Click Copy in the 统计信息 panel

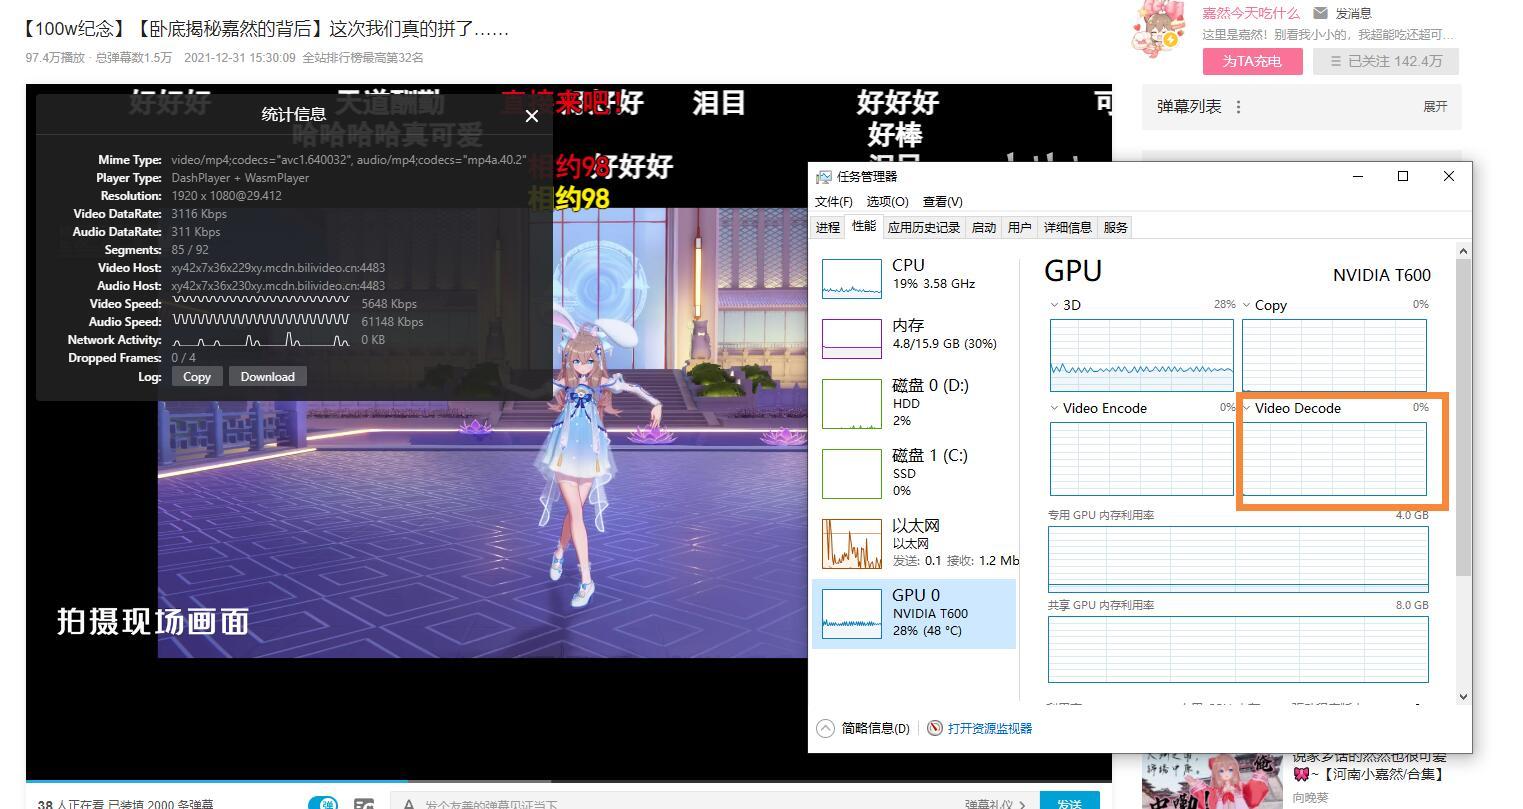196,376
